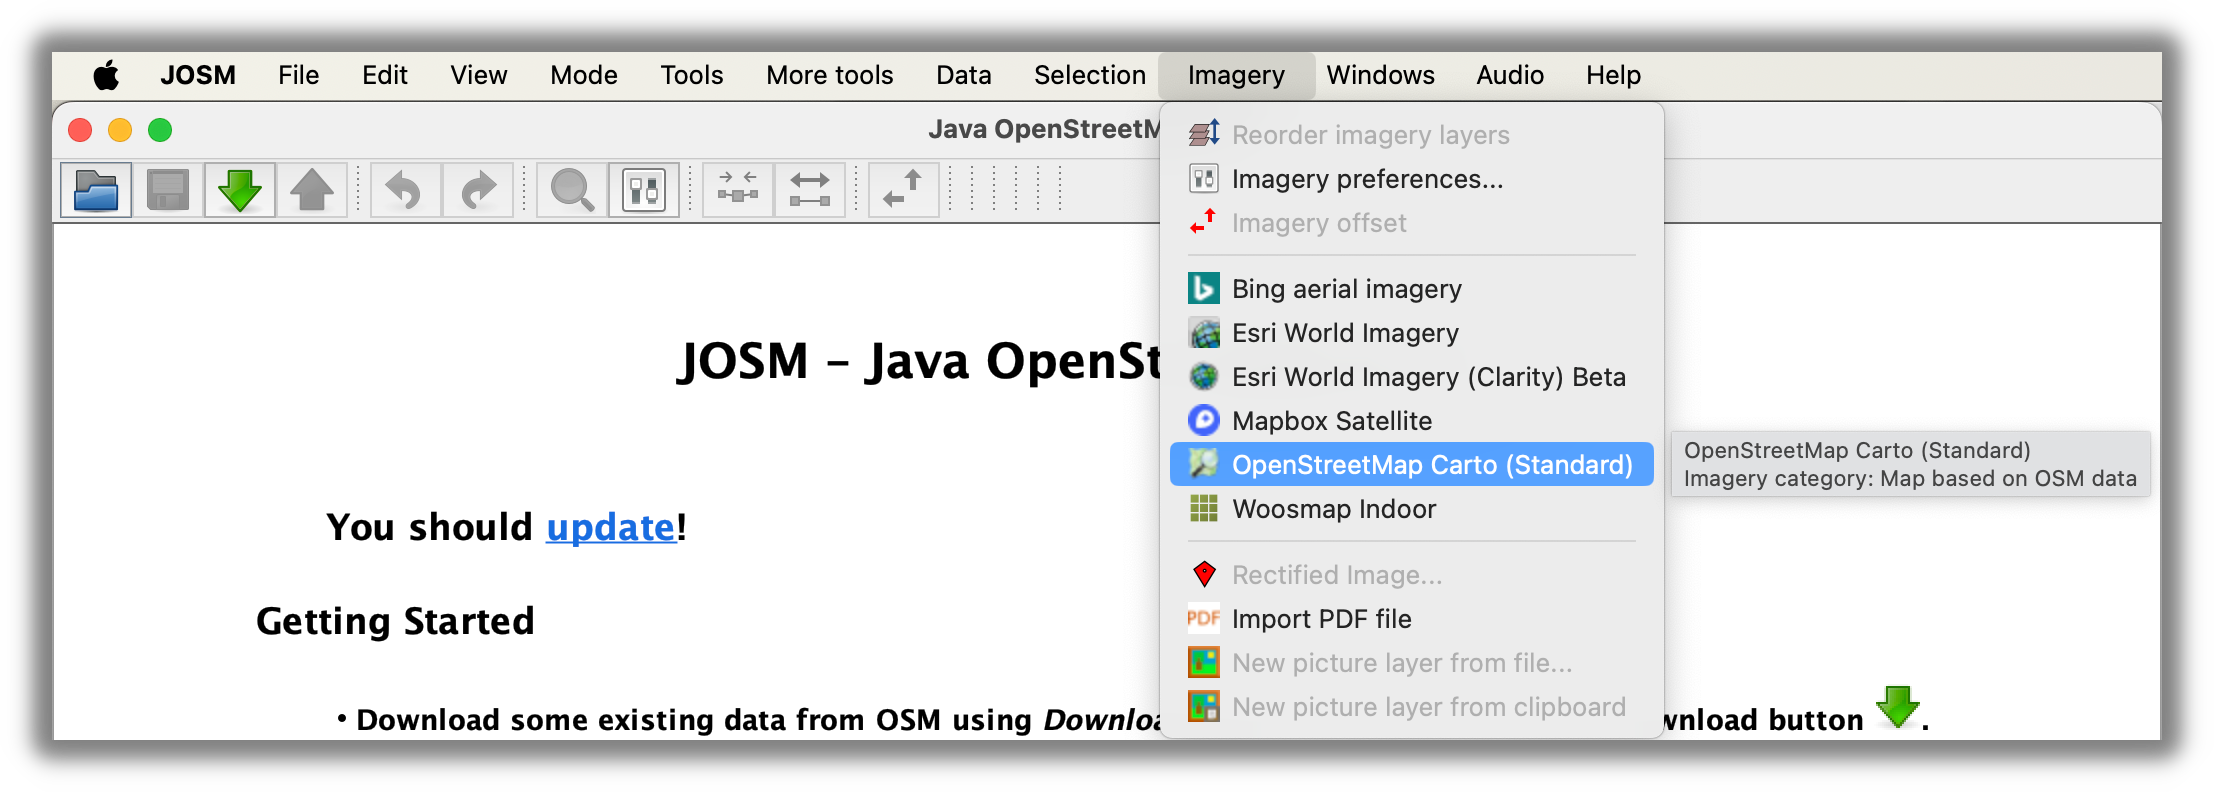Select the Esri World Imagery entry
The image size is (2214, 792).
click(1411, 332)
